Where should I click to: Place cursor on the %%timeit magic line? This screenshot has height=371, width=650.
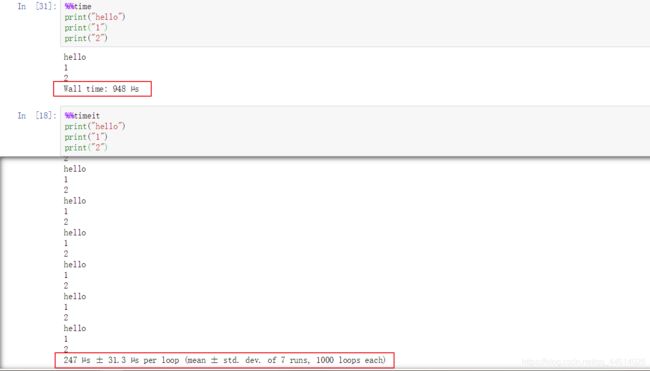(x=82, y=115)
